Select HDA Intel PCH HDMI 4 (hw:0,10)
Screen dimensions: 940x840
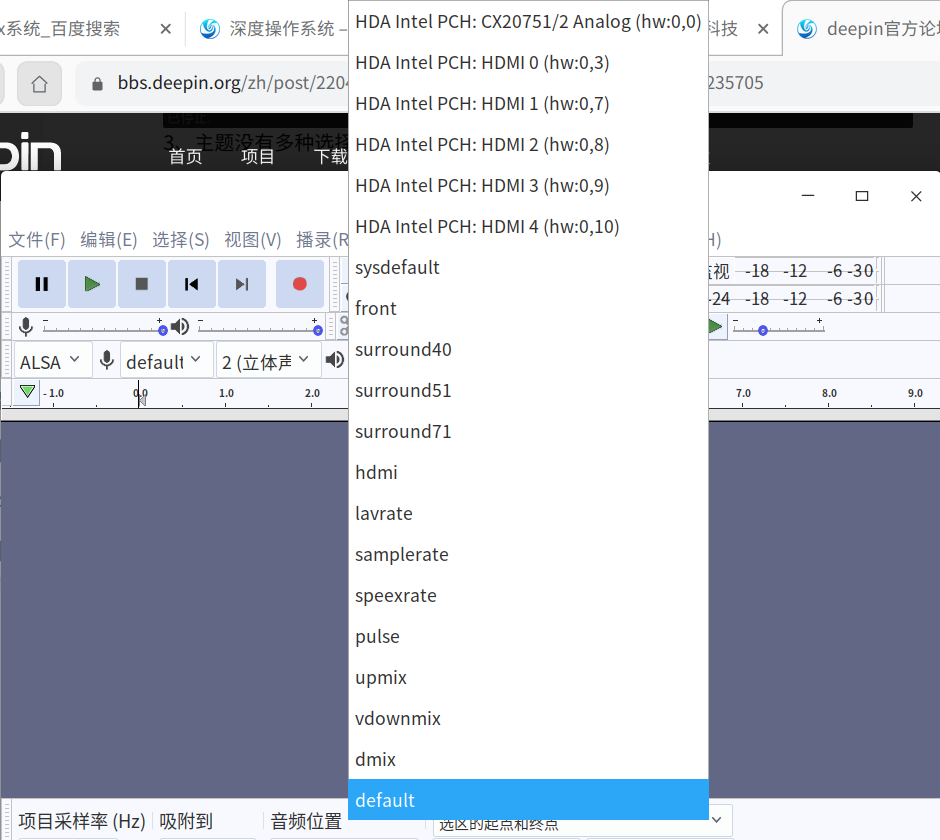tap(528, 227)
